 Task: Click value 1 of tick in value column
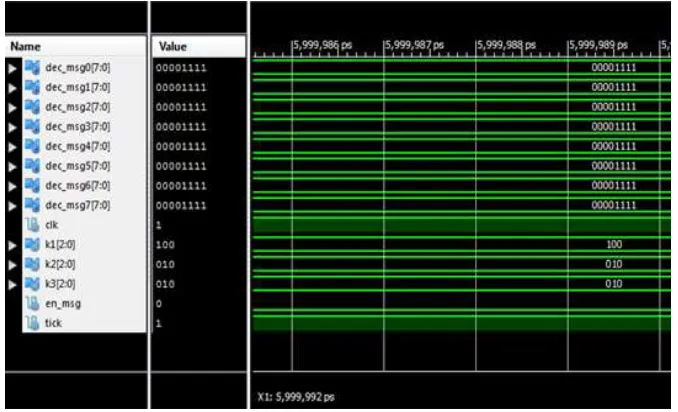click(159, 323)
